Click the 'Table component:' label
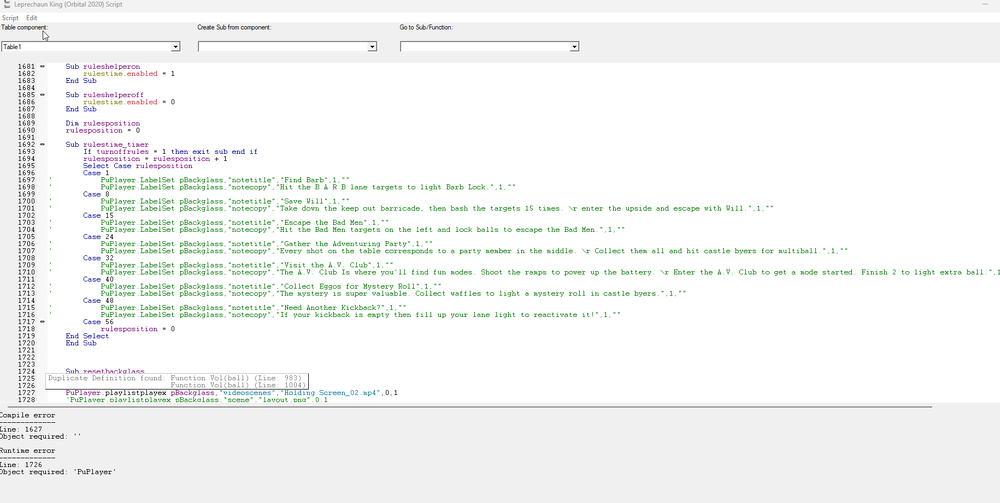This screenshot has width=1000, height=503. (x=24, y=28)
